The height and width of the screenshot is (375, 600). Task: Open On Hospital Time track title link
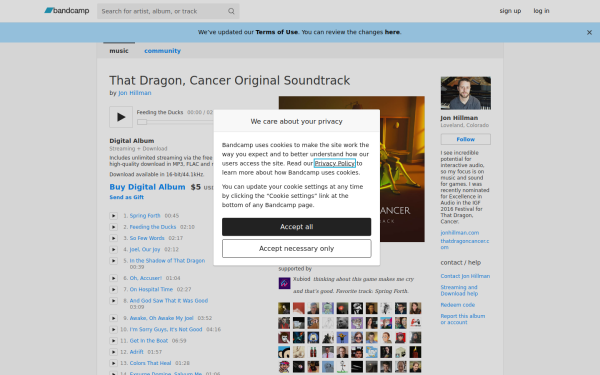click(151, 289)
